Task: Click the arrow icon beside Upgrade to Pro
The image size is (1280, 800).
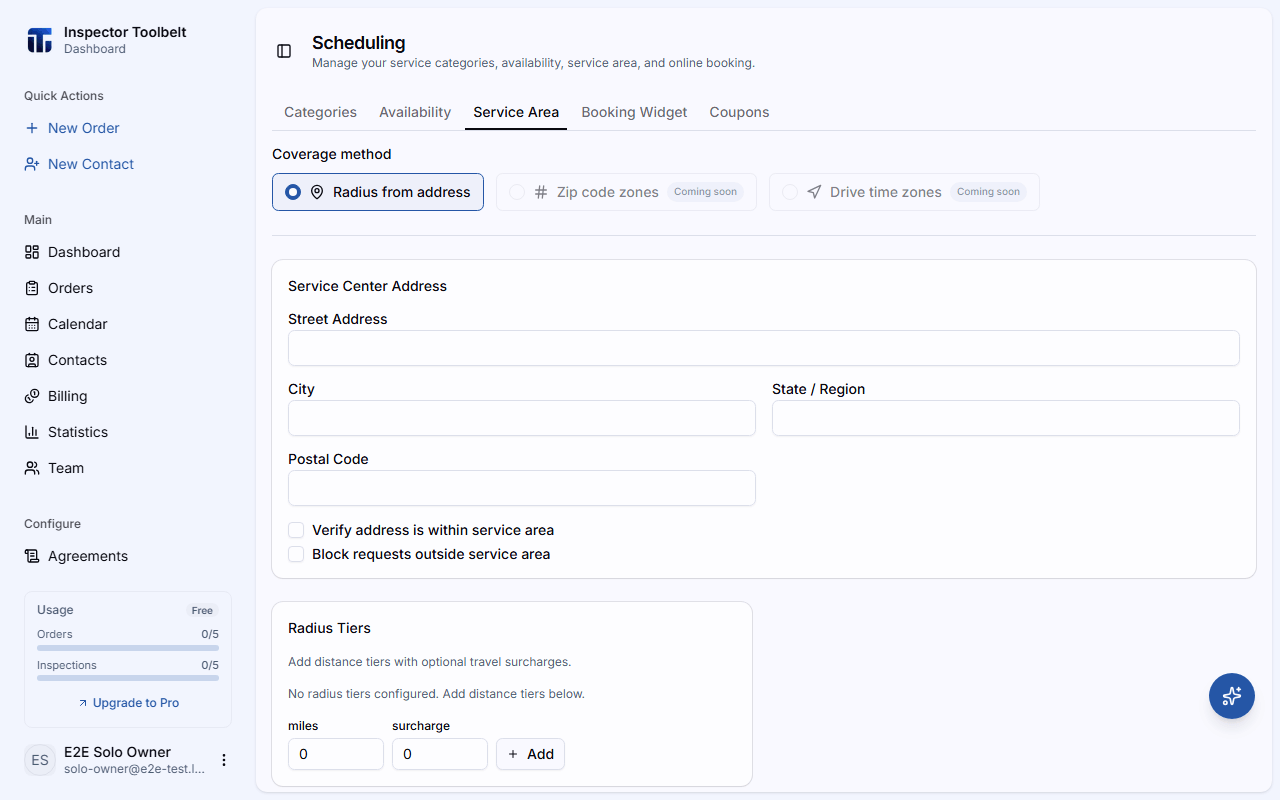Action: (83, 703)
